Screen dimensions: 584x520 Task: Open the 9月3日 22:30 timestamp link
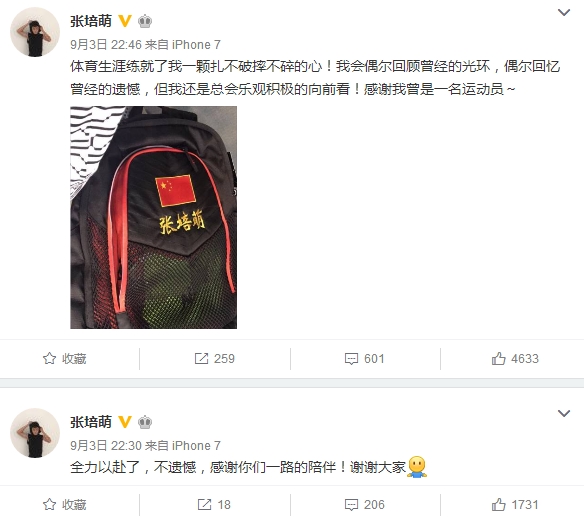[x=106, y=446]
